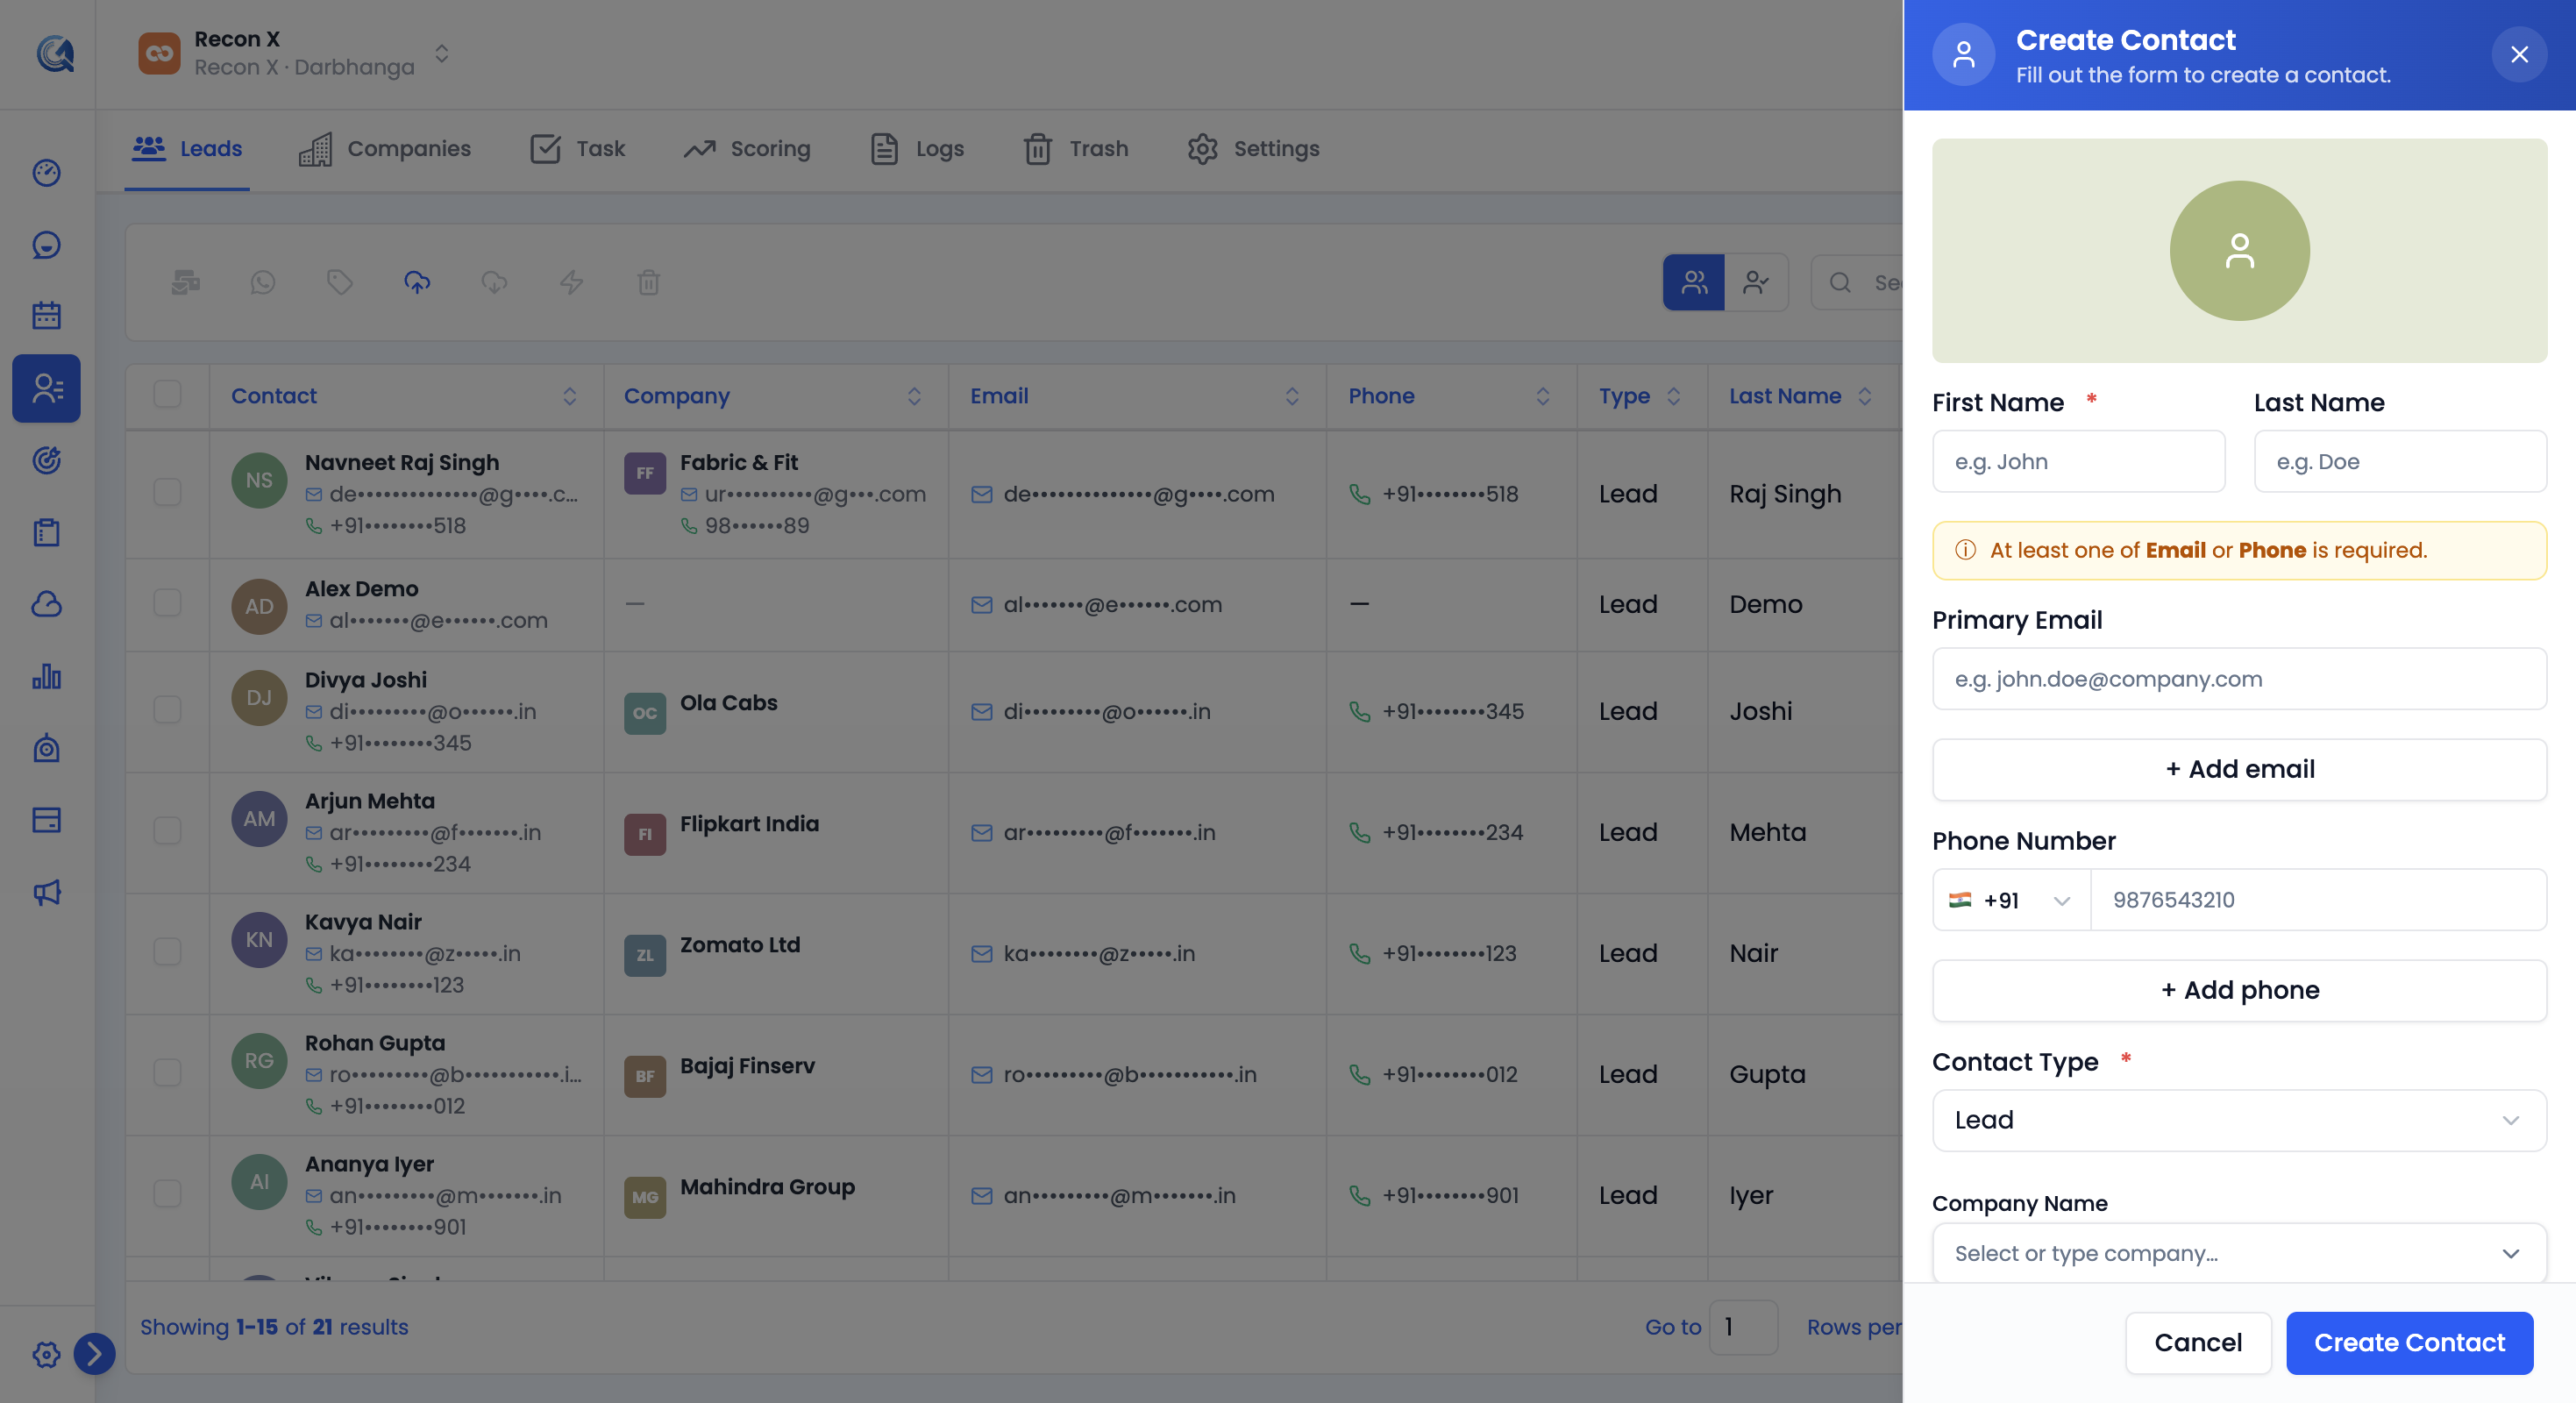Open the chat bubble icon in sidebar
The height and width of the screenshot is (1403, 2576).
(46, 245)
